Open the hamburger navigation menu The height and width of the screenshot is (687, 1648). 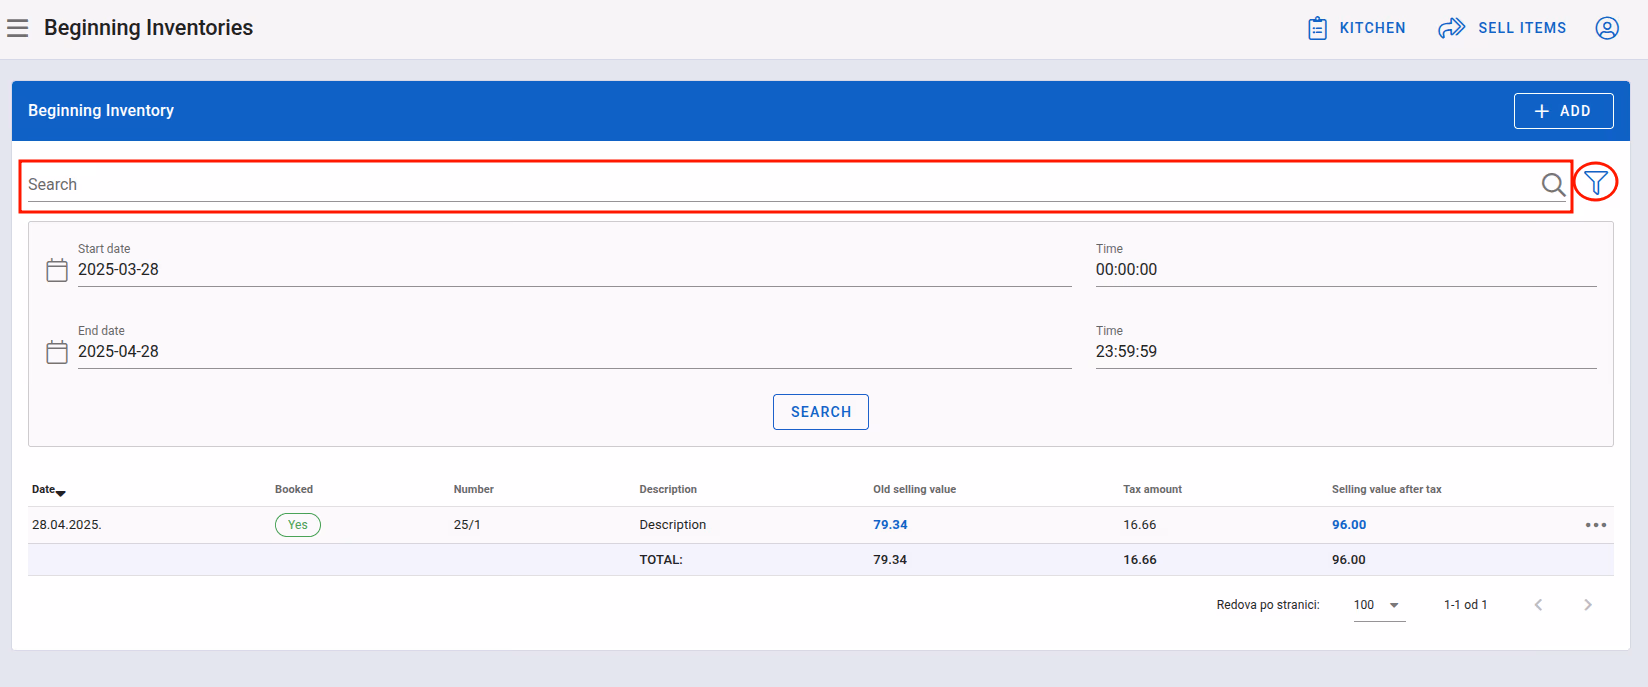click(17, 28)
